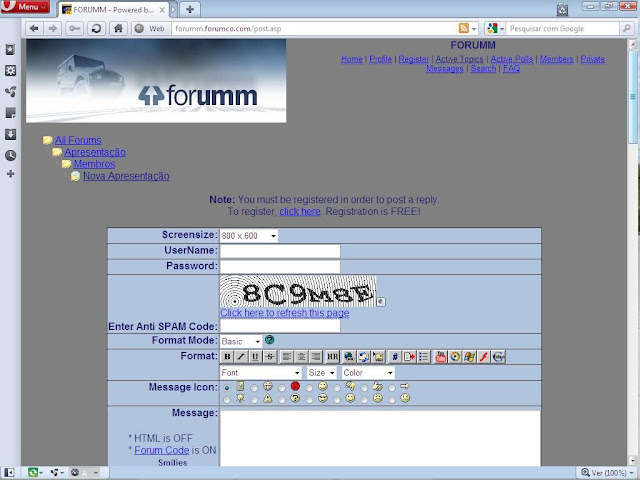This screenshot has height=480, width=640.
Task: Open the Opera sidebar history clock panel
Action: pos(11,155)
